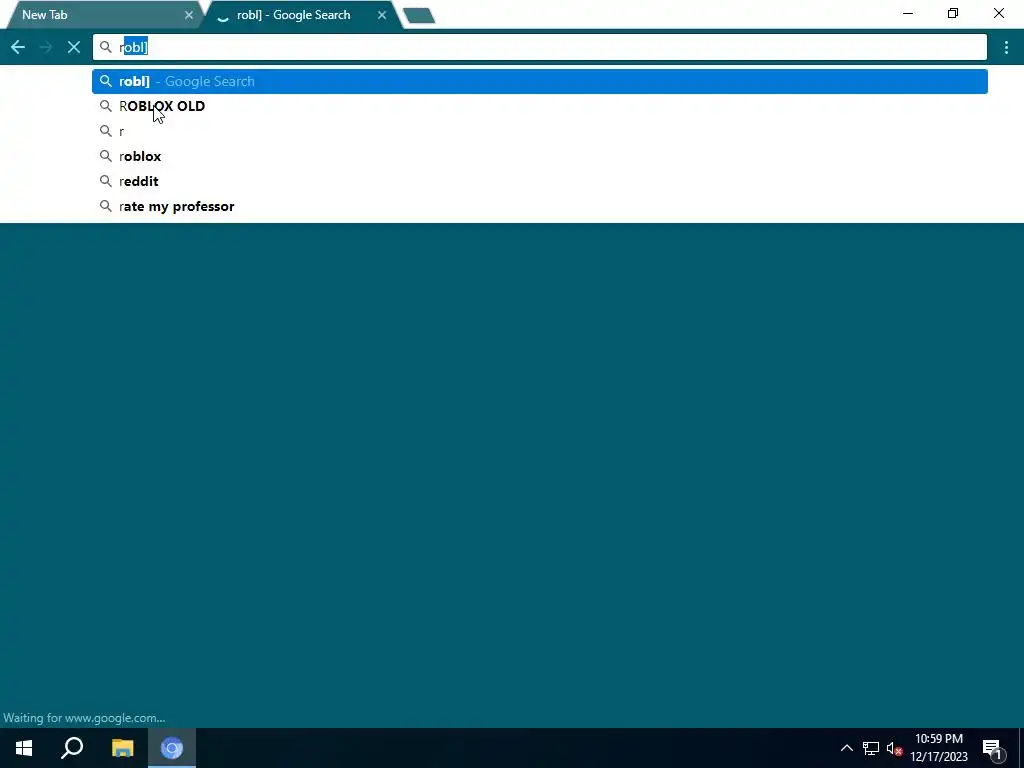Image resolution: width=1024 pixels, height=768 pixels.
Task: Open the Windows Start menu
Action: coord(24,748)
